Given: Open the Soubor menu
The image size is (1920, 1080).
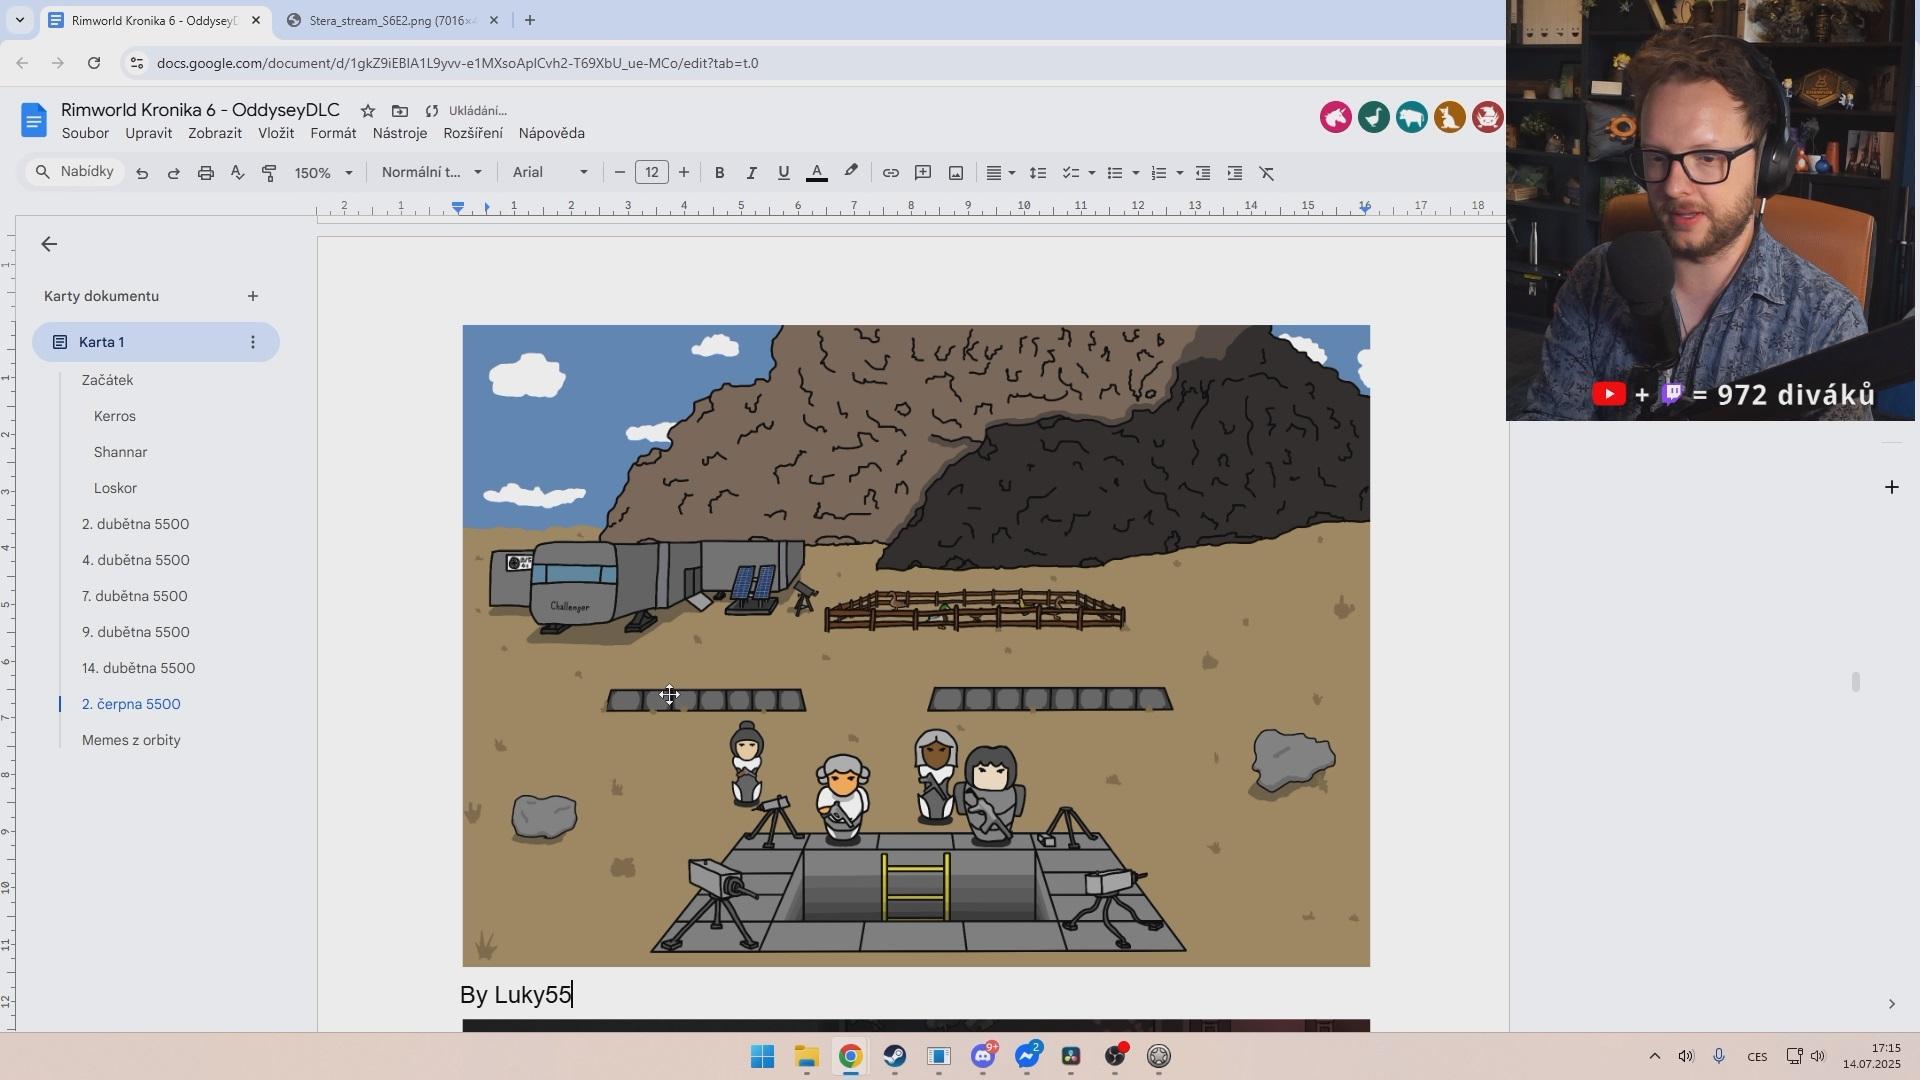Looking at the screenshot, I should pos(85,133).
